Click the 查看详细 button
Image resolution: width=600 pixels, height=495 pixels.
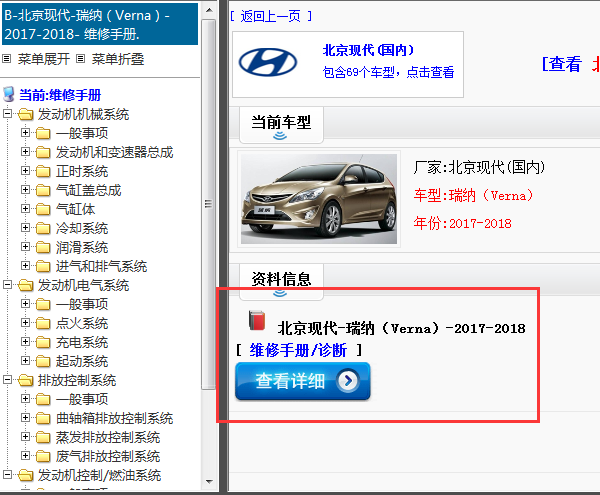(x=303, y=381)
